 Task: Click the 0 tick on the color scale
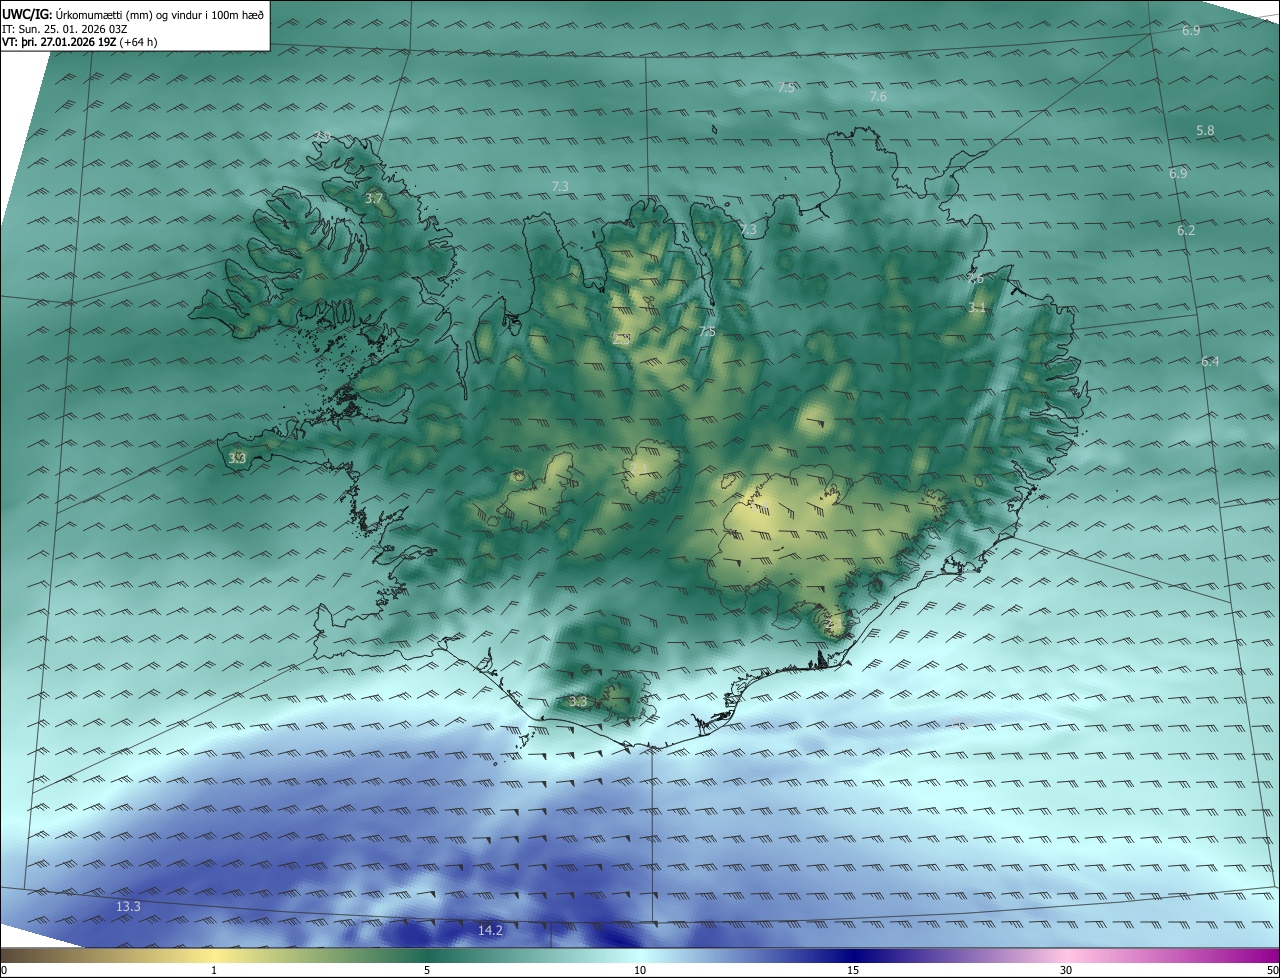coord(4,971)
